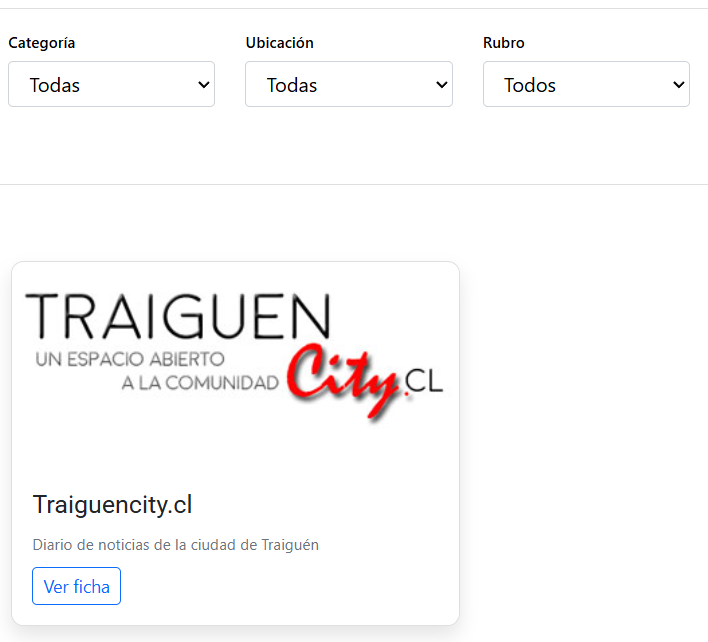The image size is (708, 642).
Task: Click the 'Diario de noticias' description text
Action: pyautogui.click(x=175, y=545)
